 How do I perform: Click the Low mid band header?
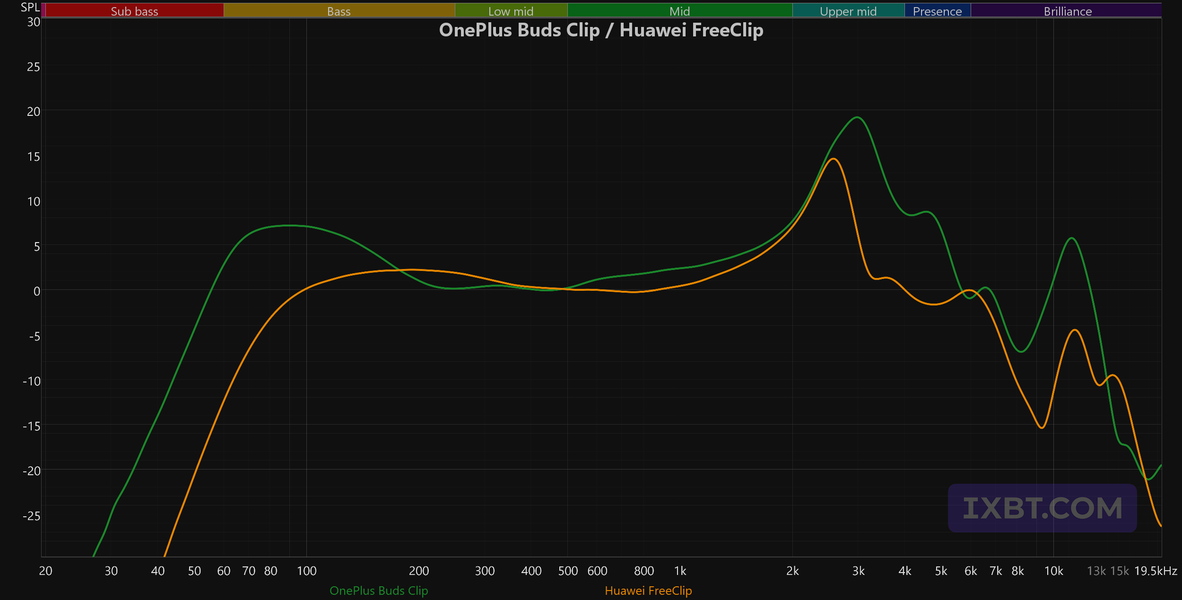(x=510, y=11)
